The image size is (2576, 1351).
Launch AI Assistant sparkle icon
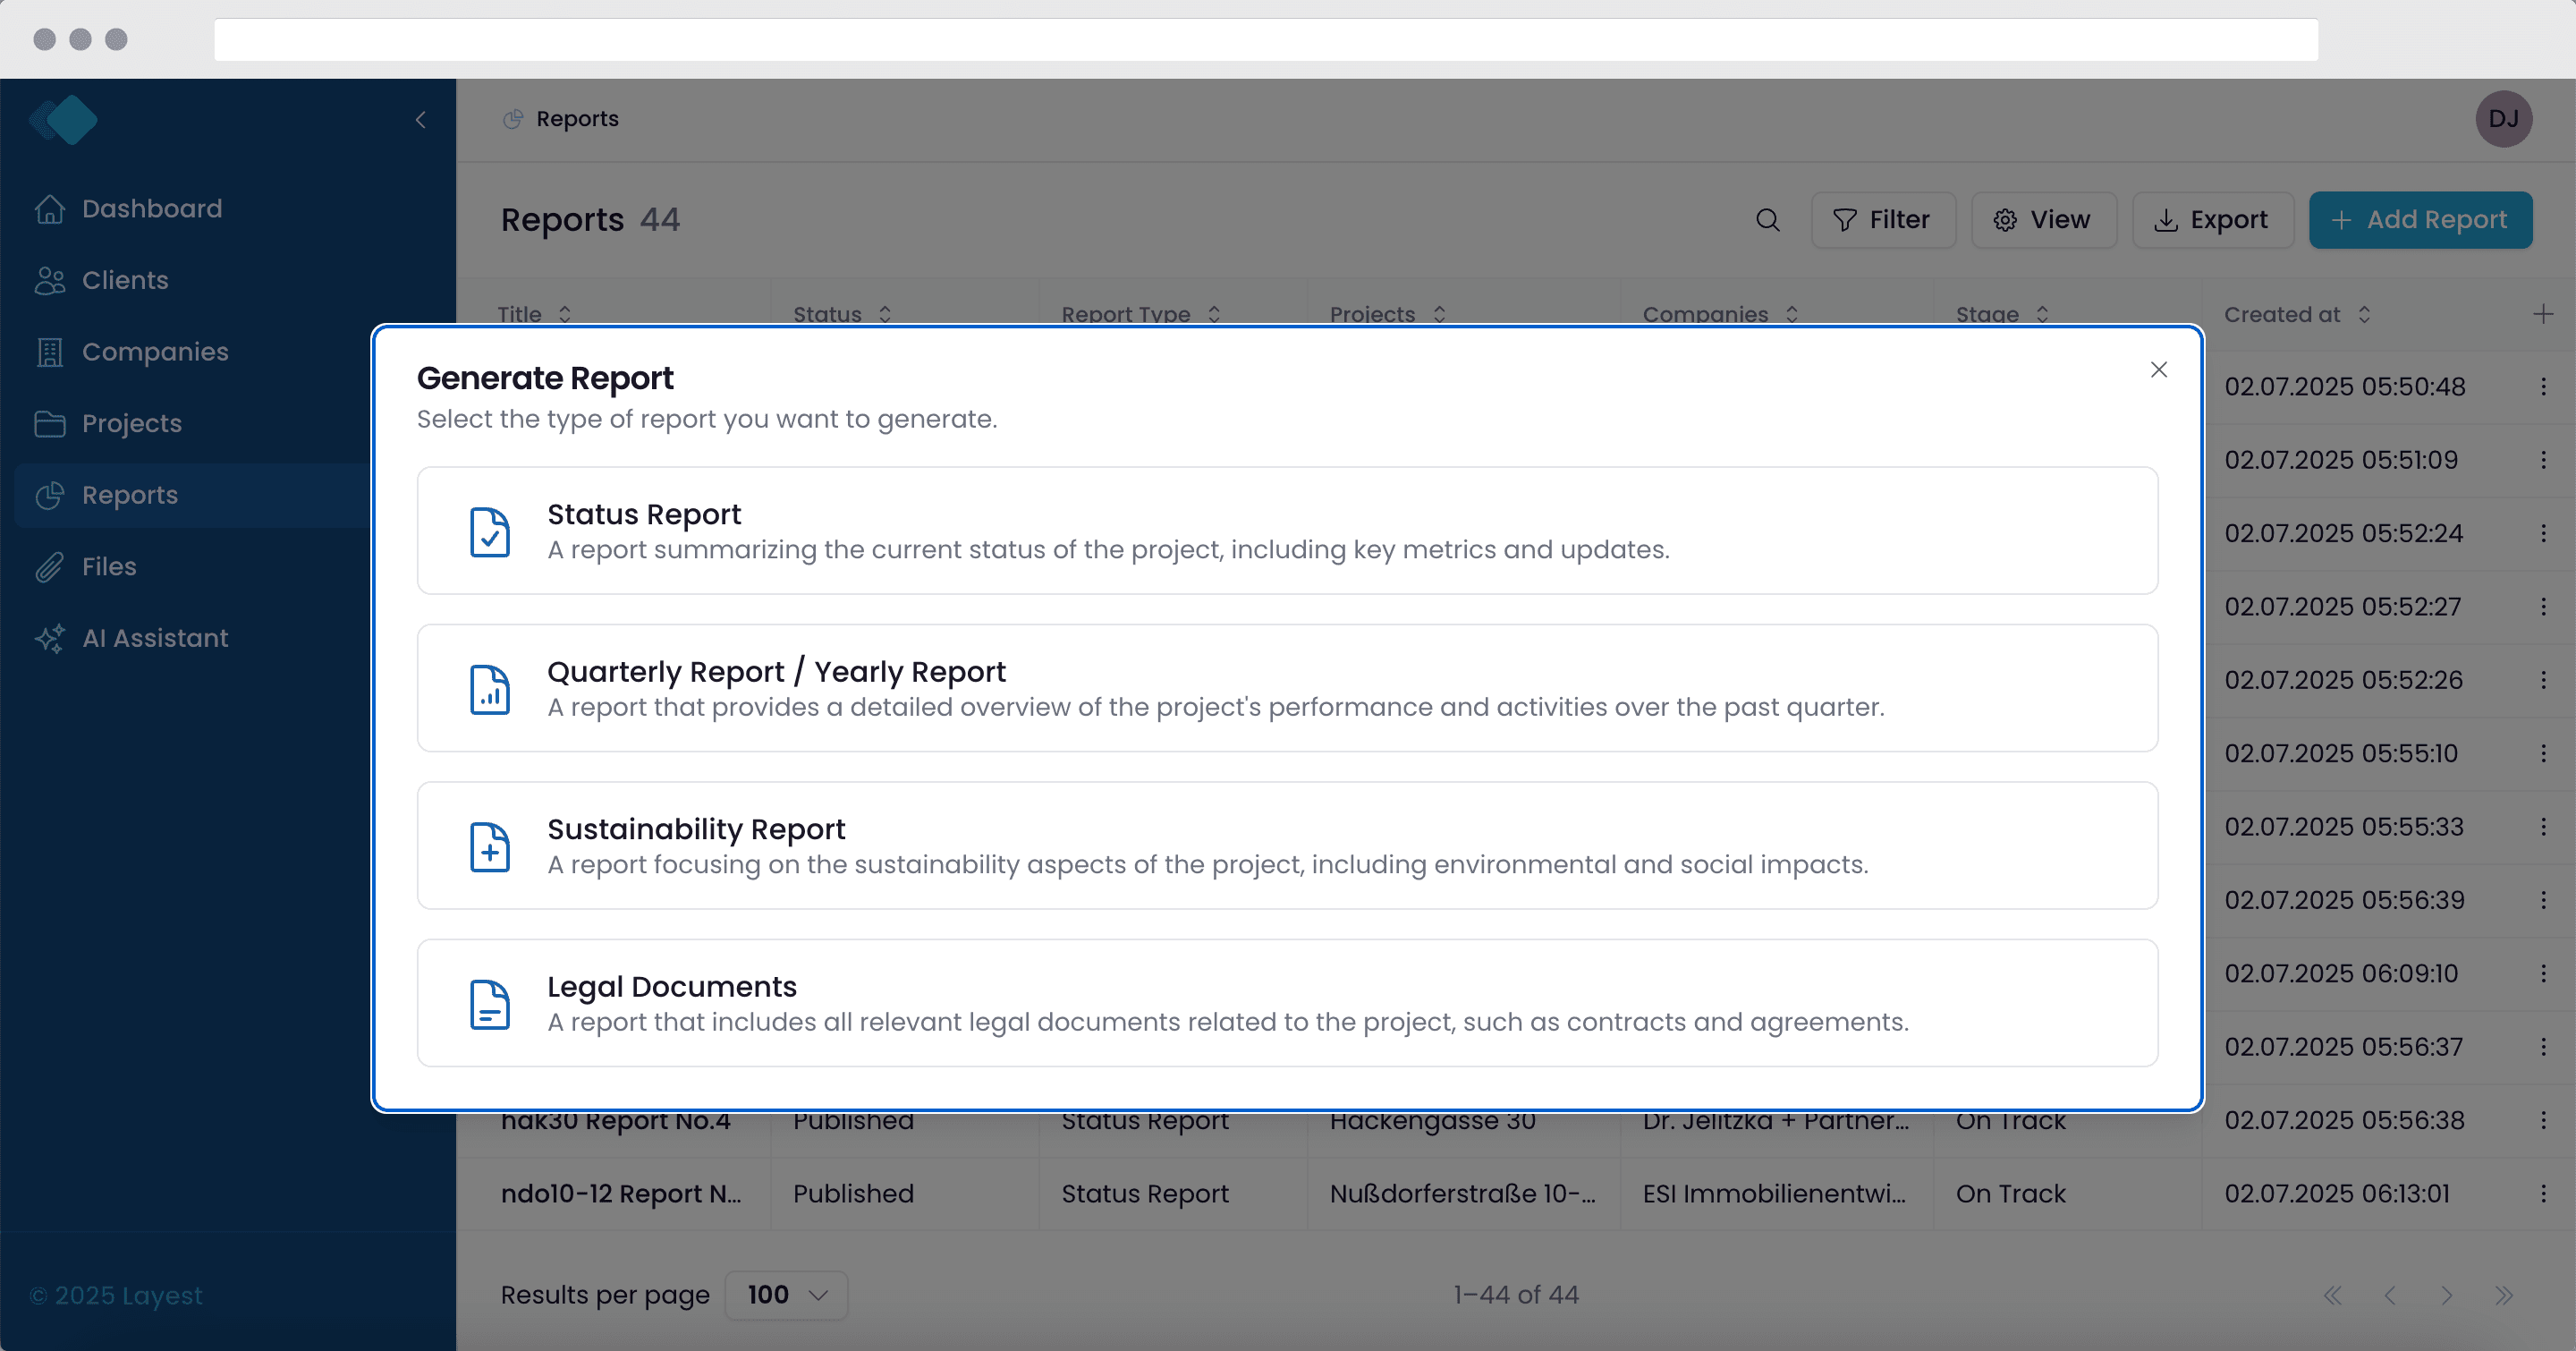click(50, 638)
